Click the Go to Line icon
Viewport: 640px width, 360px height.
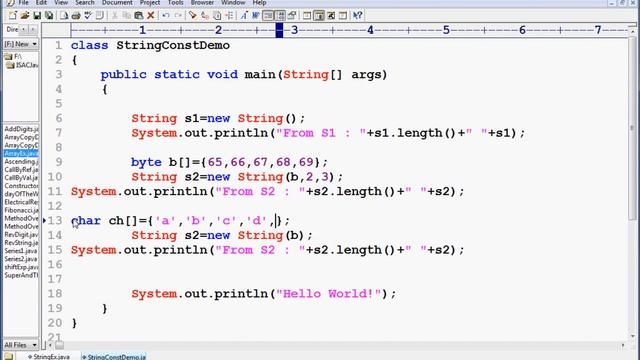click(229, 16)
